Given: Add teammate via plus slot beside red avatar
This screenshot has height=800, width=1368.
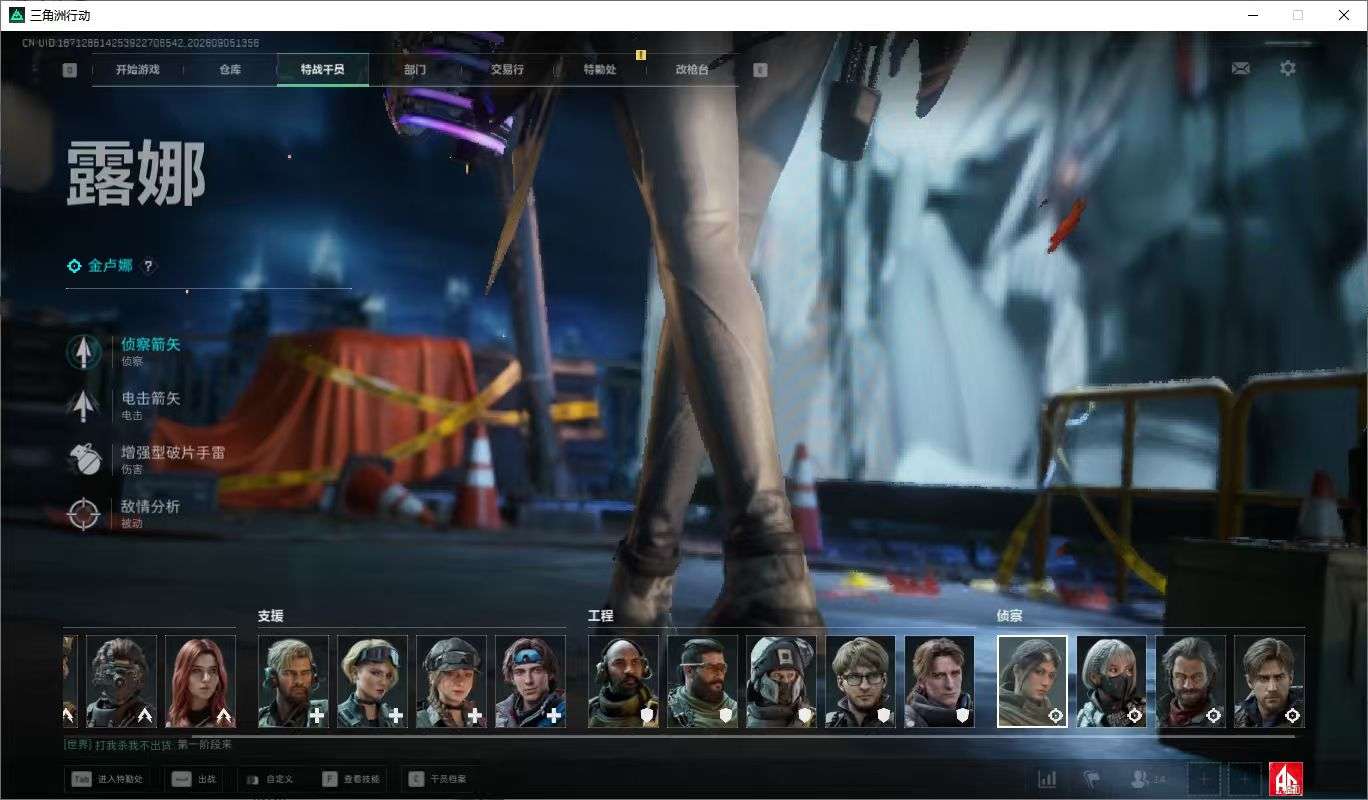Looking at the screenshot, I should (x=1244, y=779).
